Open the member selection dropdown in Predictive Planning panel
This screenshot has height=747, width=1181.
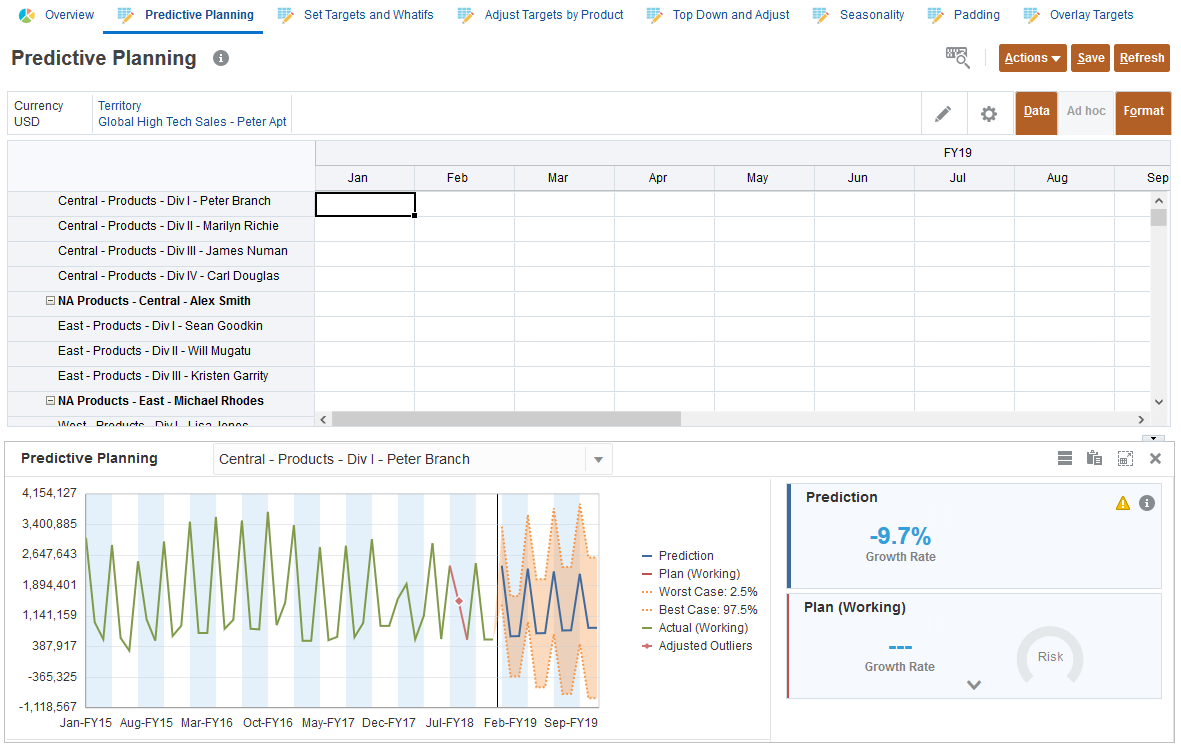click(598, 459)
